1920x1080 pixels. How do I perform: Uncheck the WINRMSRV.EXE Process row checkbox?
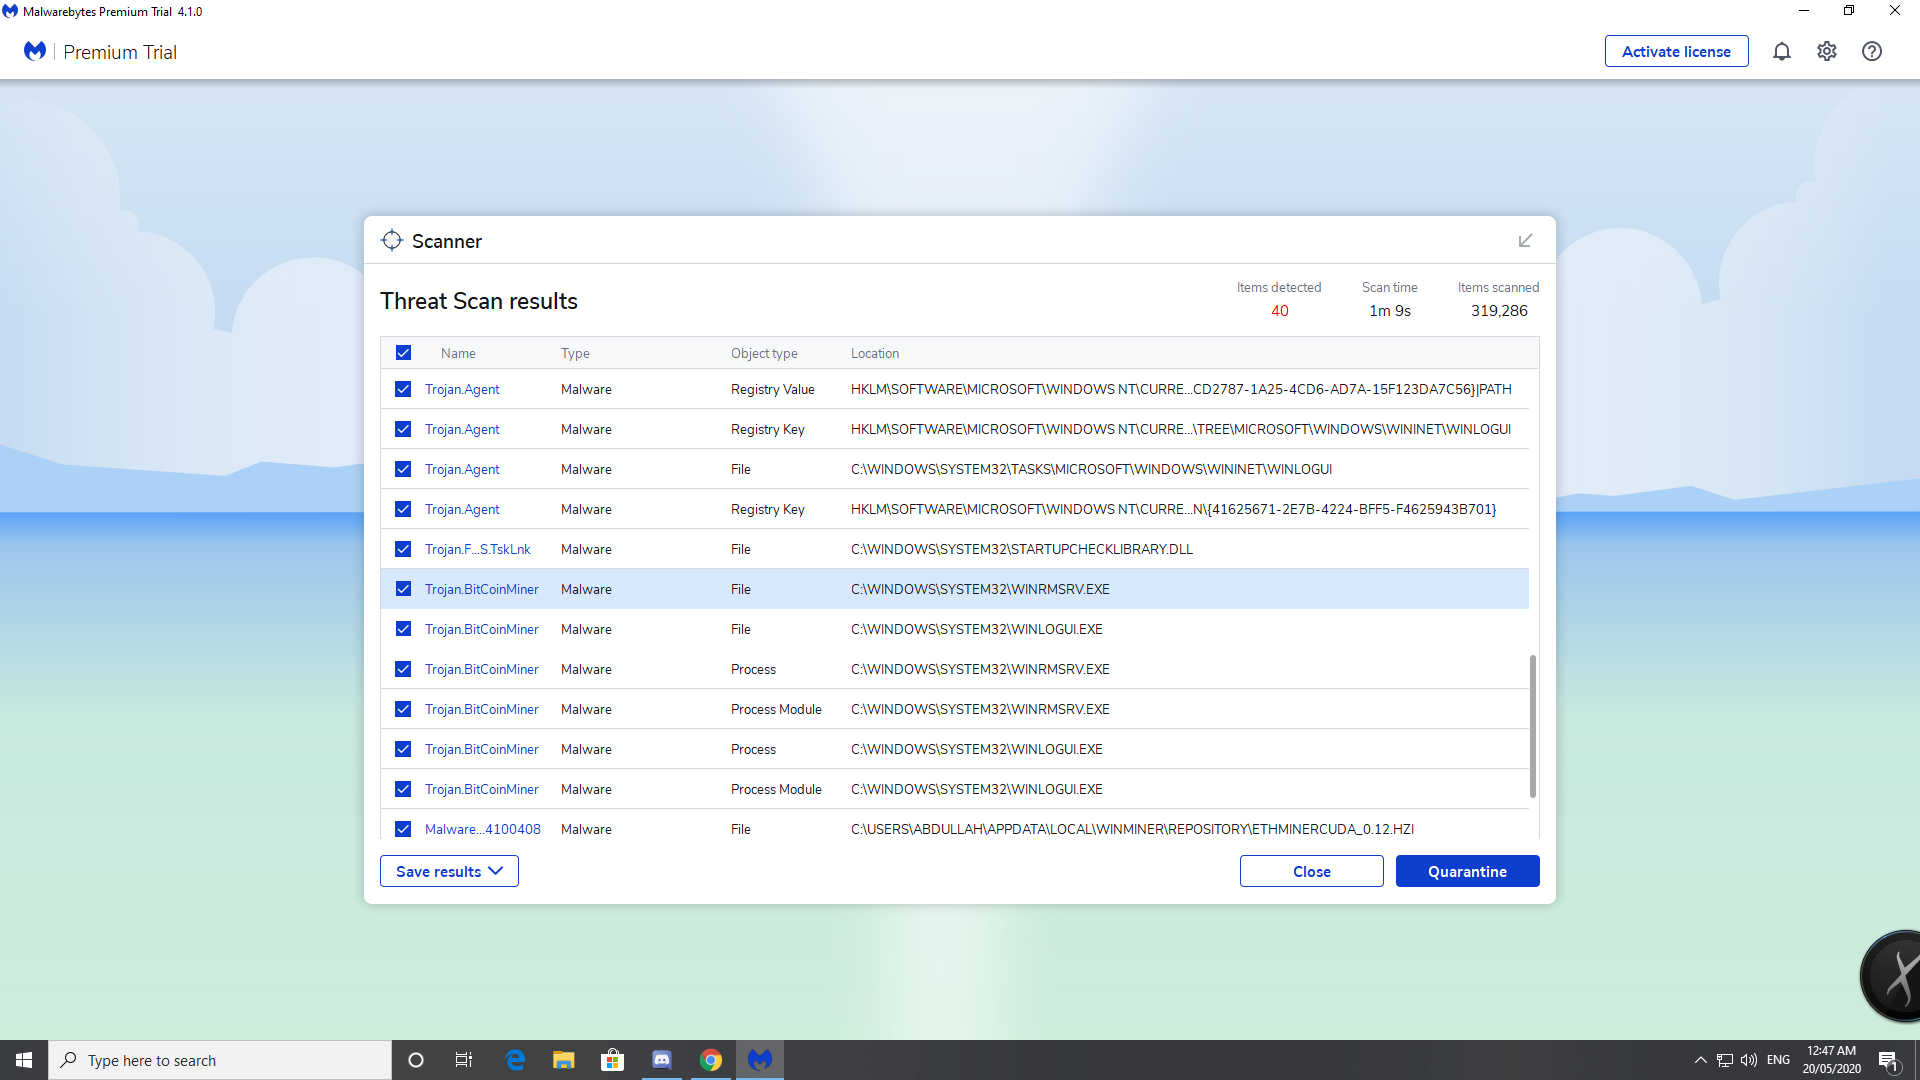(x=403, y=669)
